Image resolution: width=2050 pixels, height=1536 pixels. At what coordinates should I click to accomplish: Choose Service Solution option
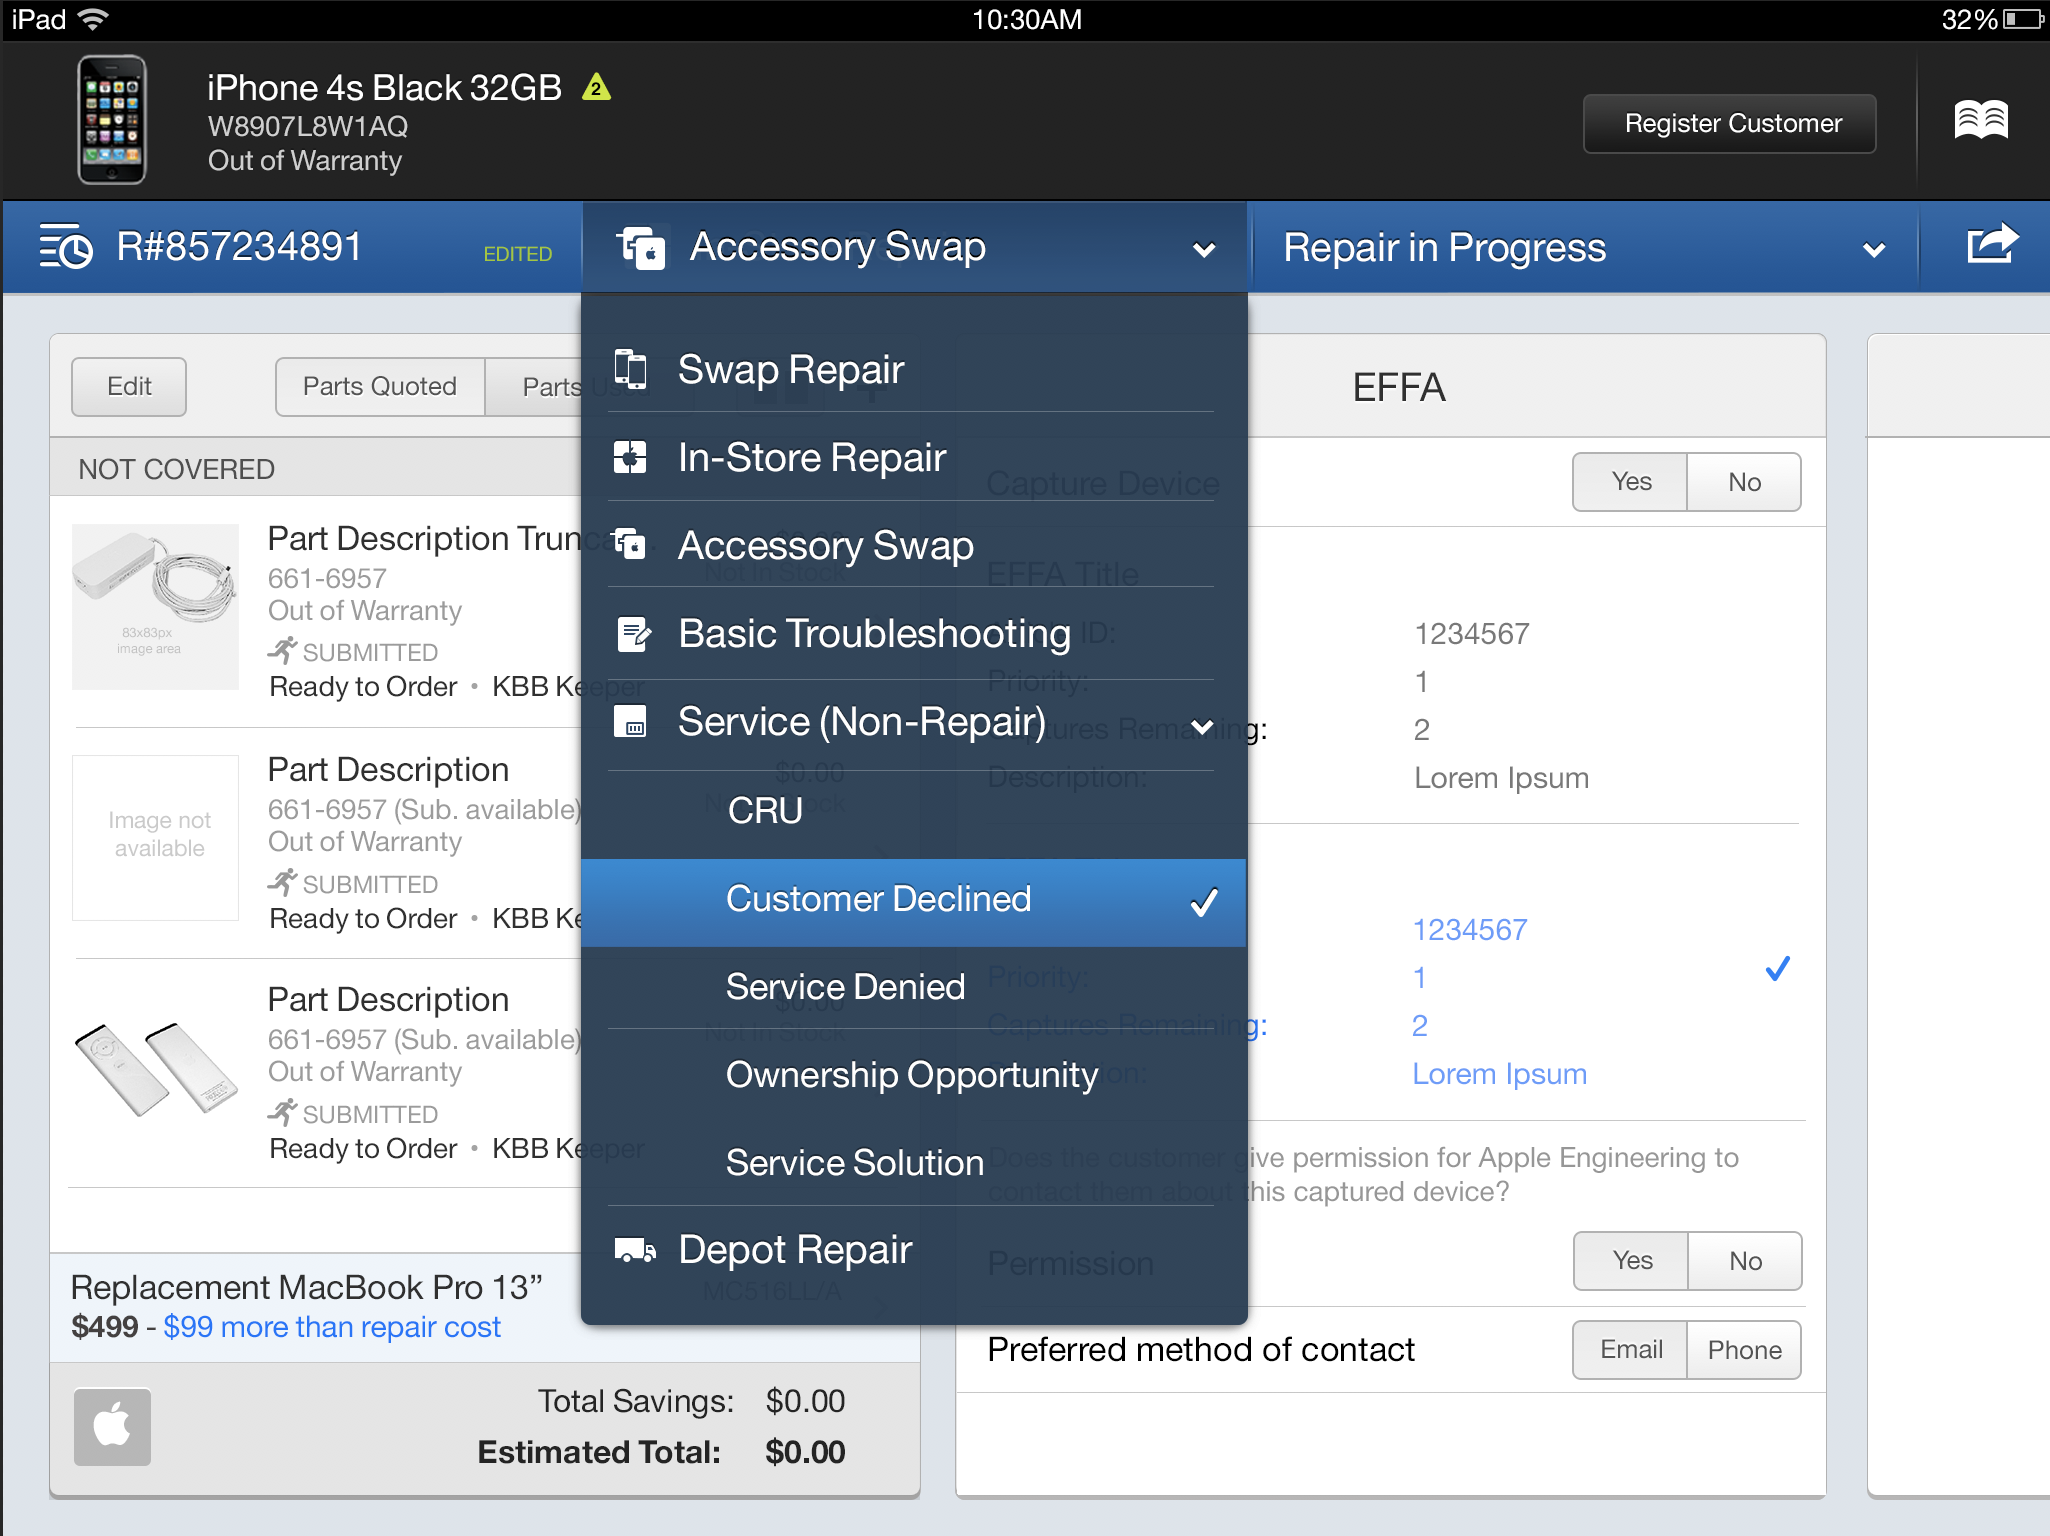(x=914, y=1163)
